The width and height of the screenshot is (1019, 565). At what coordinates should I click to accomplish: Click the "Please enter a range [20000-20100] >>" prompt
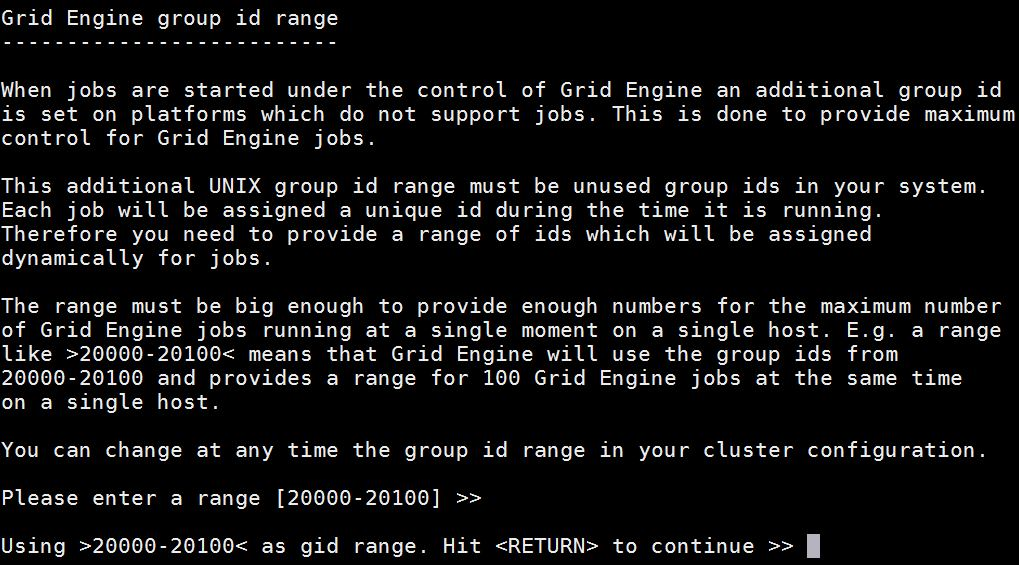(241, 498)
